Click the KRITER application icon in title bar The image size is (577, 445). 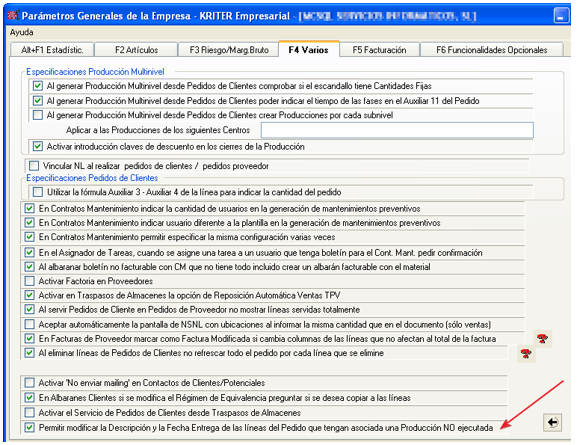coord(13,15)
